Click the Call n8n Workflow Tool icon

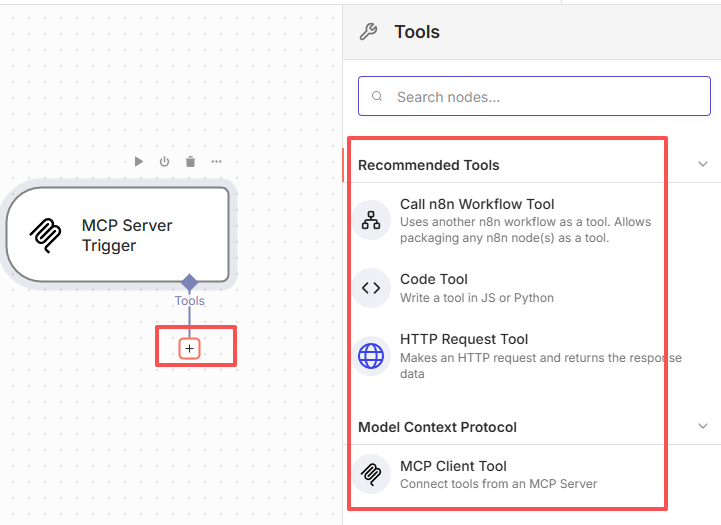click(371, 221)
